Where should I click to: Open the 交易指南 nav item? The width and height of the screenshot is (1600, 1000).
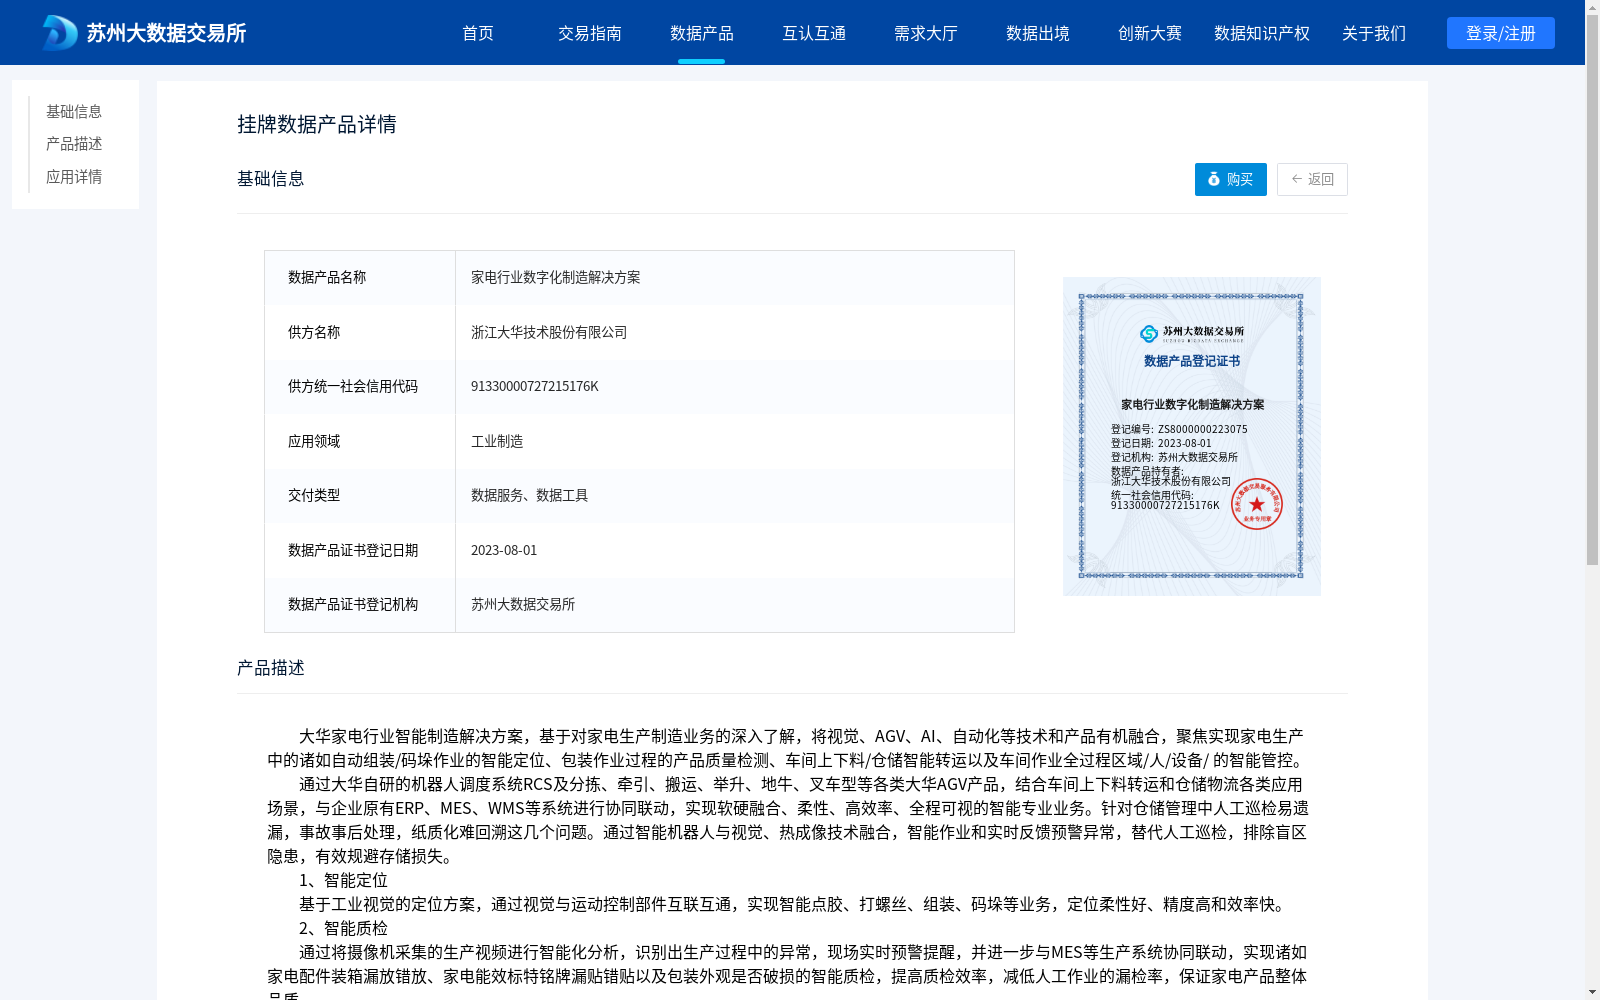pyautogui.click(x=590, y=33)
